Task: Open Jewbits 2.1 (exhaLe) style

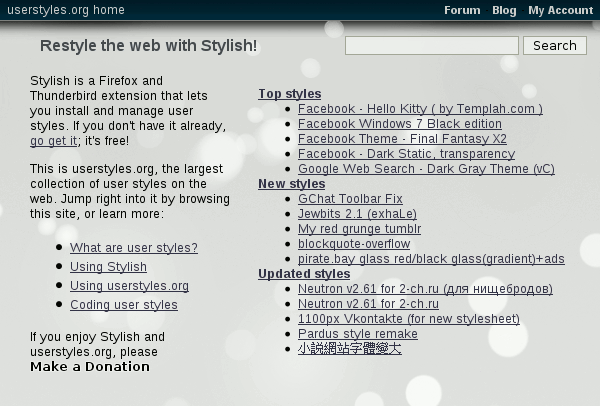Action: click(357, 214)
